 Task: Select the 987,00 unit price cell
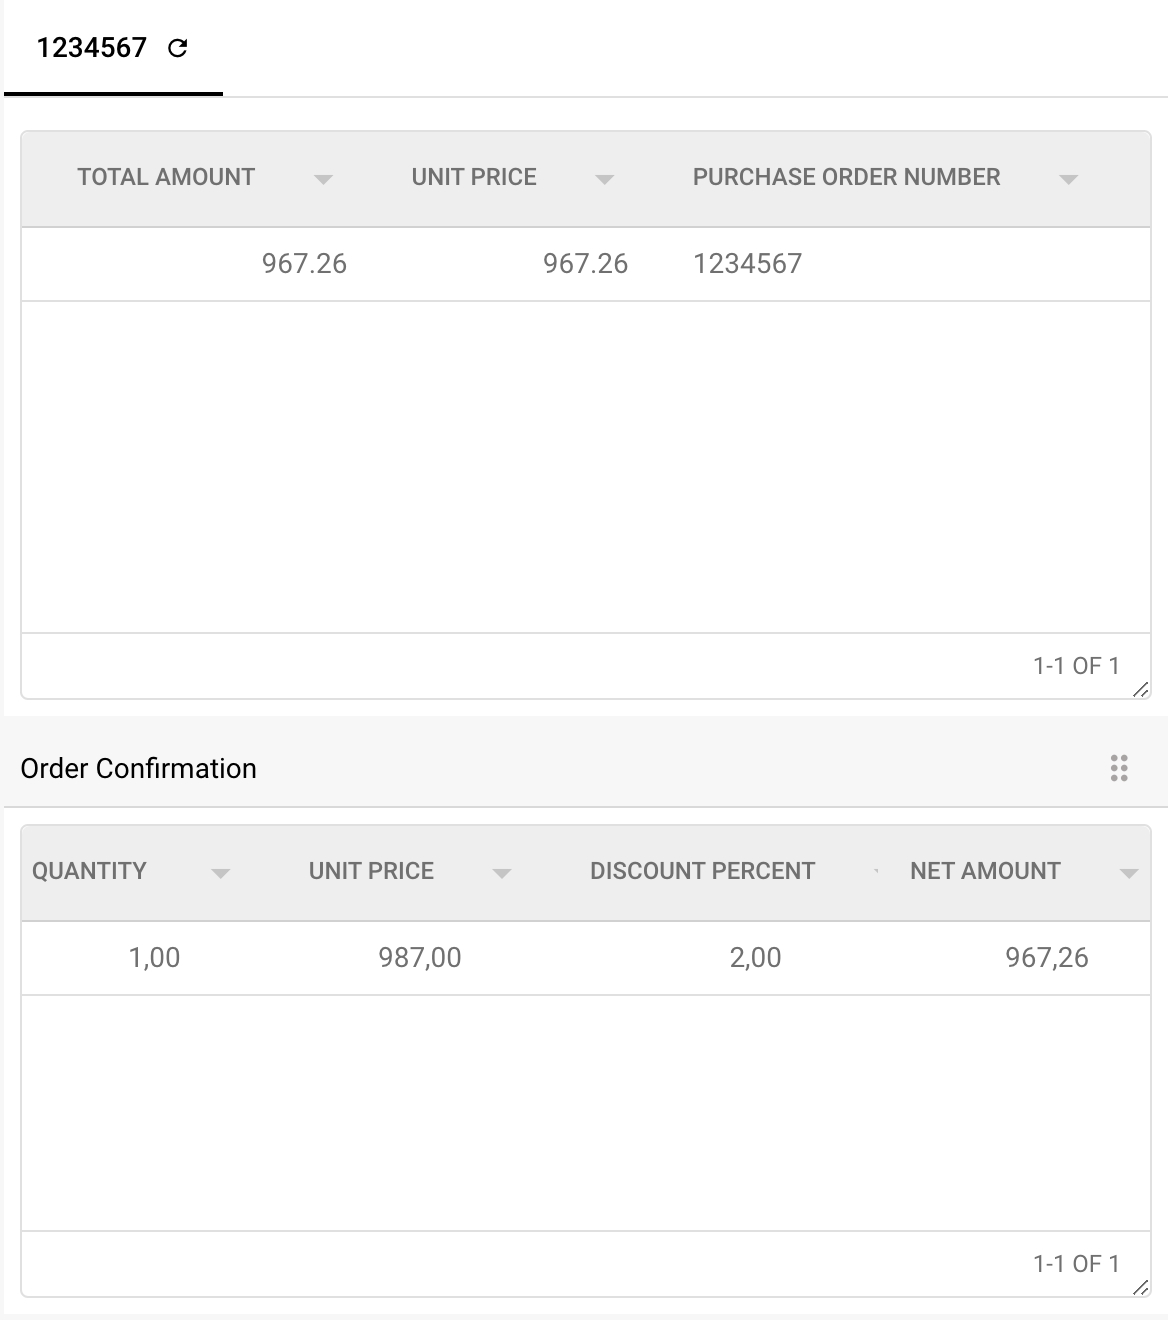click(419, 958)
